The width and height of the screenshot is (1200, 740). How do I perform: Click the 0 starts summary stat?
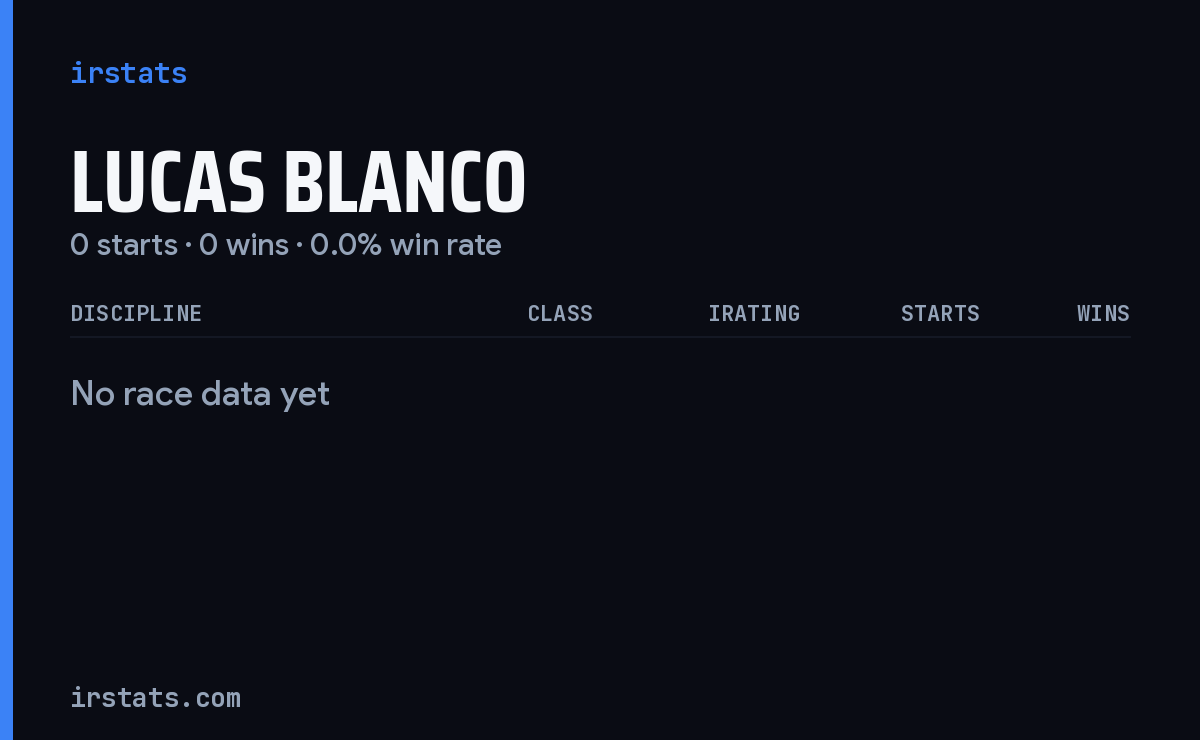pyautogui.click(x=124, y=245)
